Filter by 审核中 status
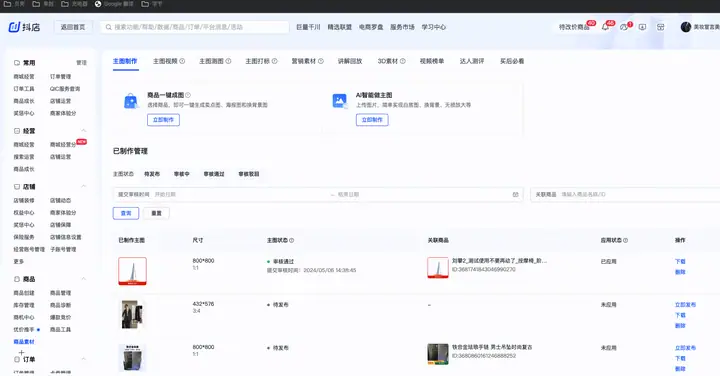This screenshot has height=376, width=720. [x=181, y=174]
